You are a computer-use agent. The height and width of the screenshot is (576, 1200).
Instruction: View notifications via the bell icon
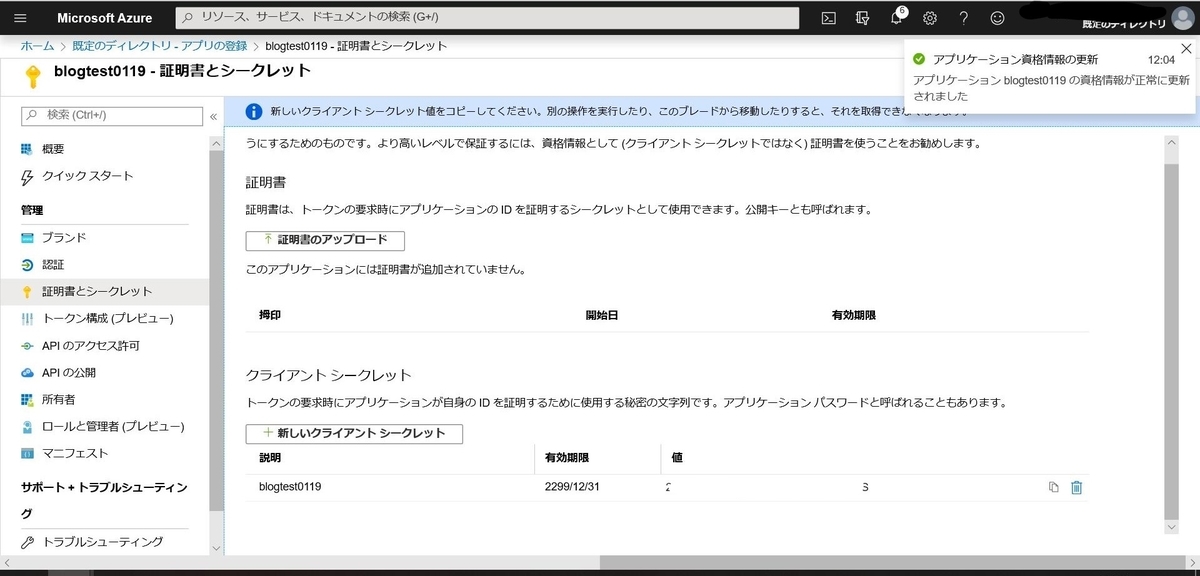[896, 17]
